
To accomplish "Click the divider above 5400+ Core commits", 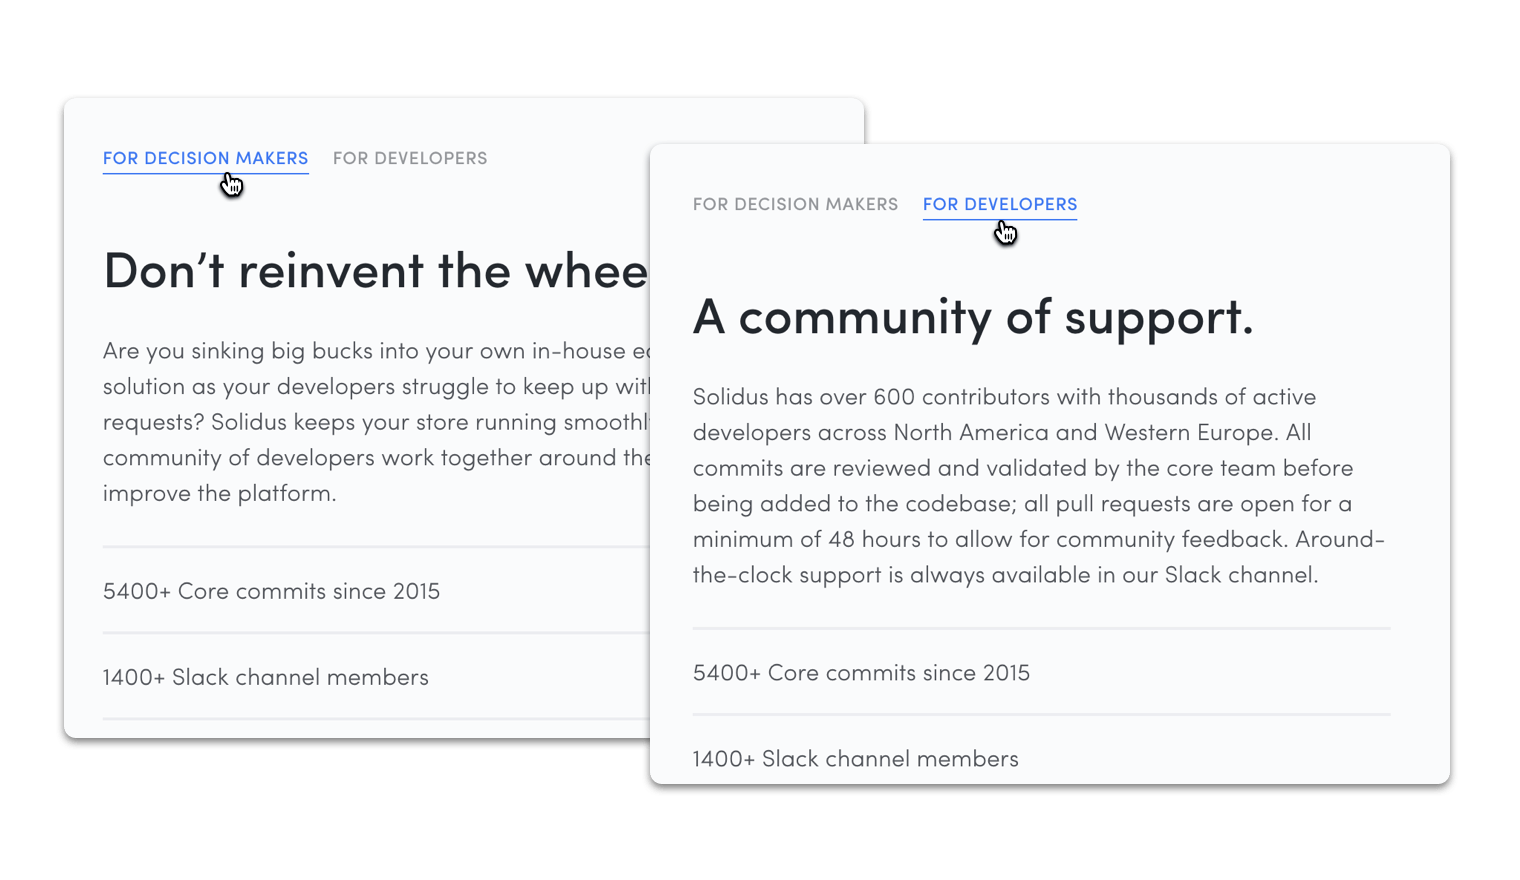I will [1041, 628].
